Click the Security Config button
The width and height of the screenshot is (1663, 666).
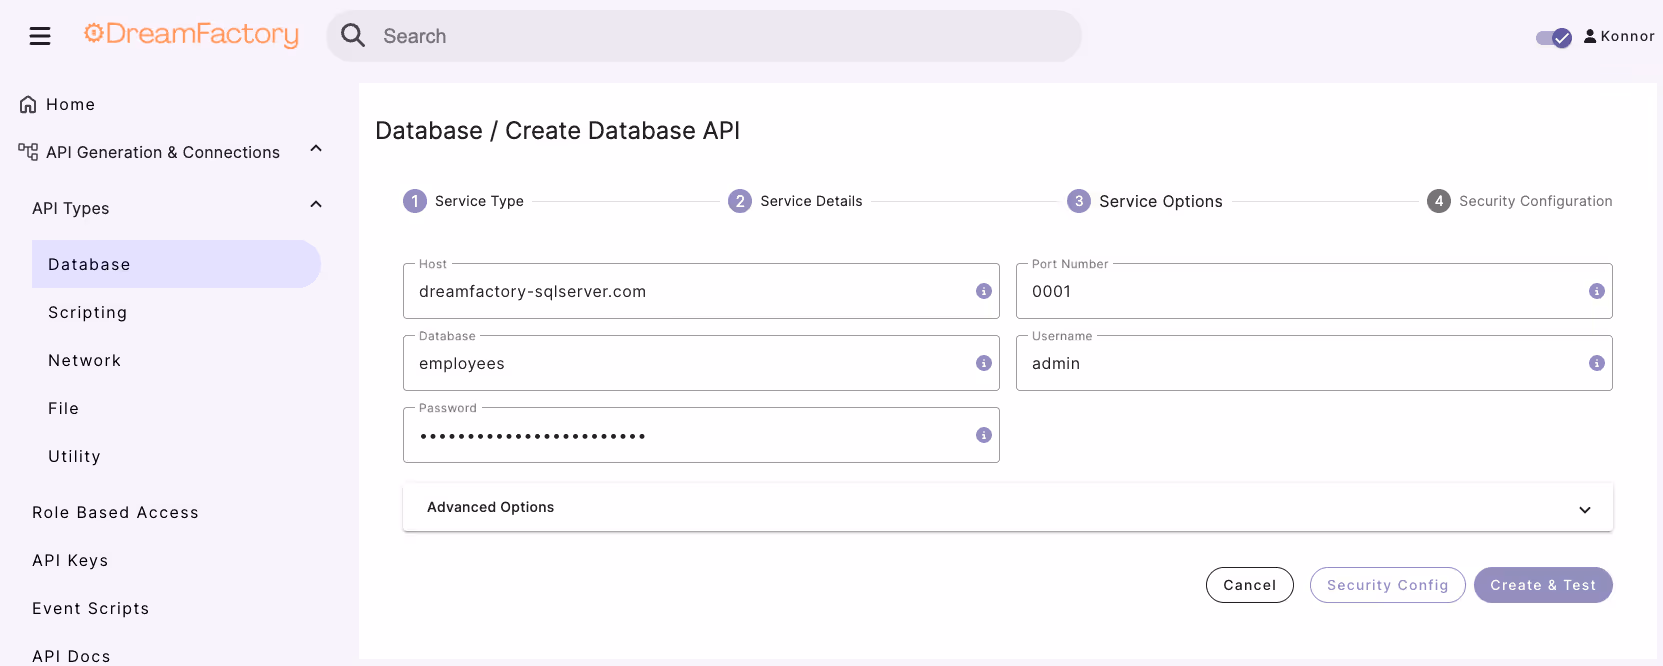click(1388, 585)
